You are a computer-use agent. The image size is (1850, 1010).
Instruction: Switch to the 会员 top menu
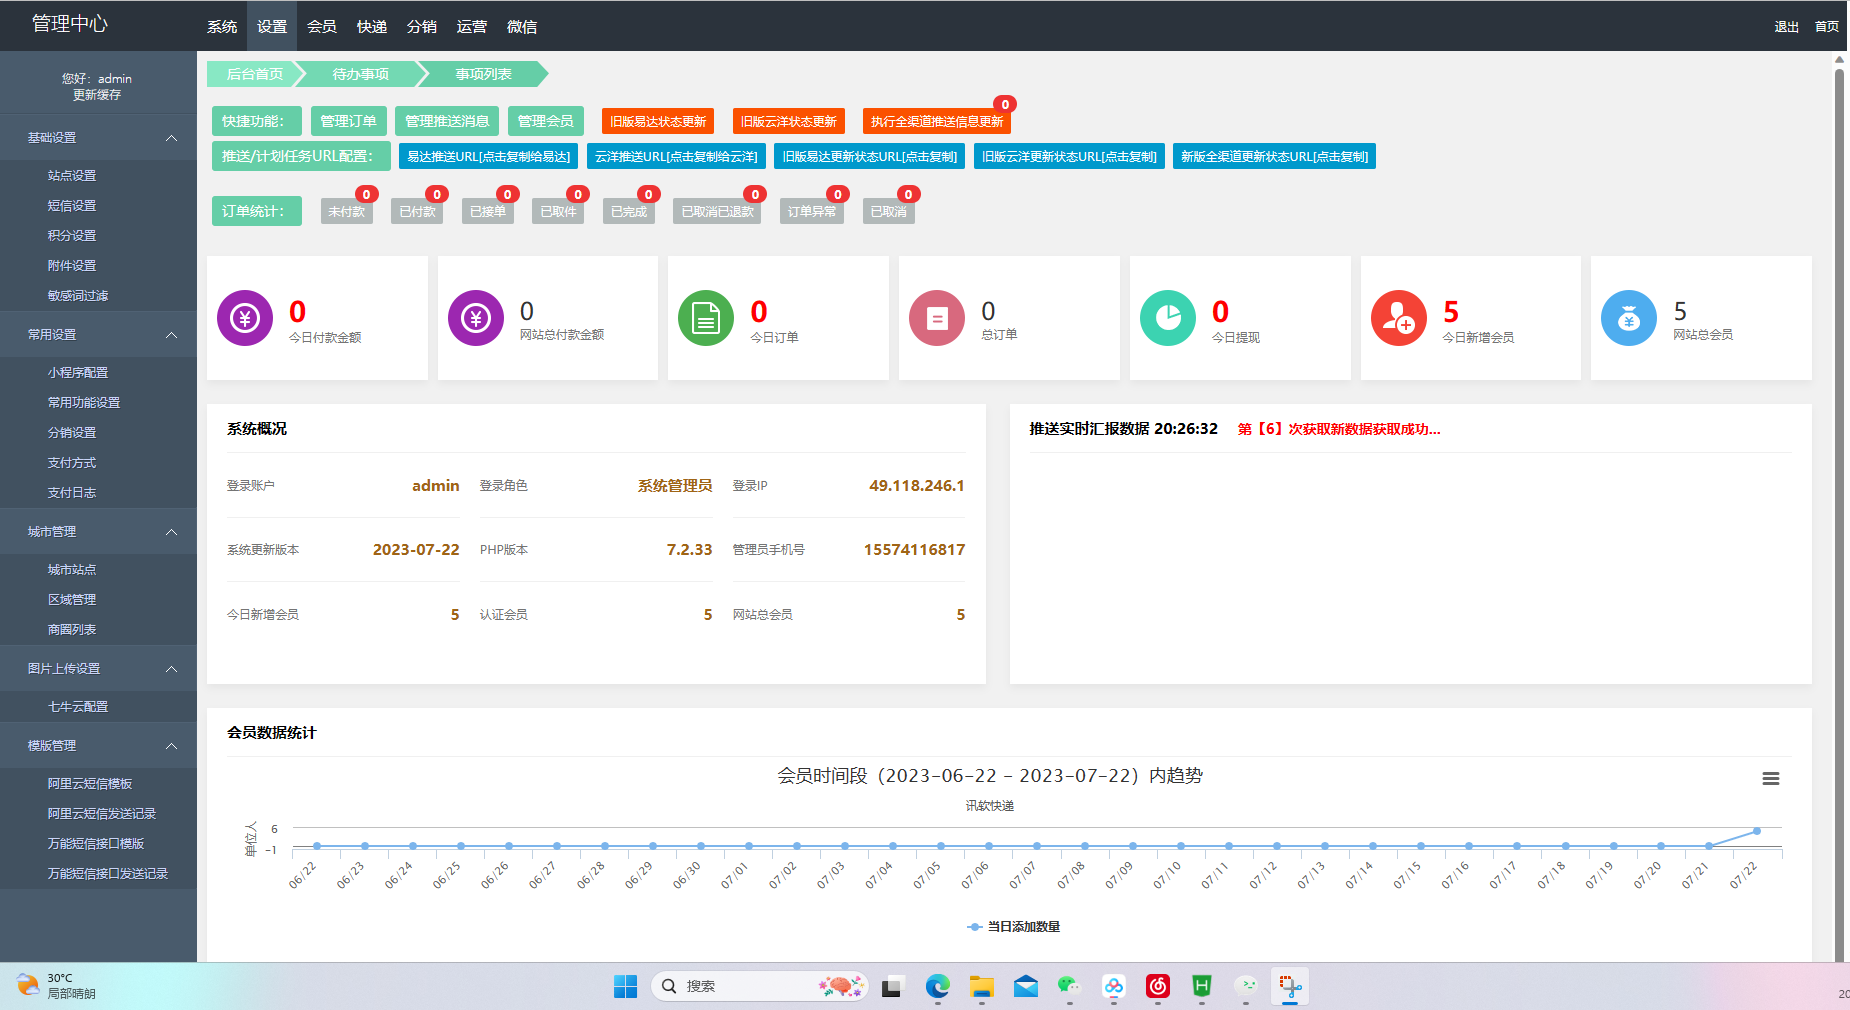pyautogui.click(x=322, y=27)
